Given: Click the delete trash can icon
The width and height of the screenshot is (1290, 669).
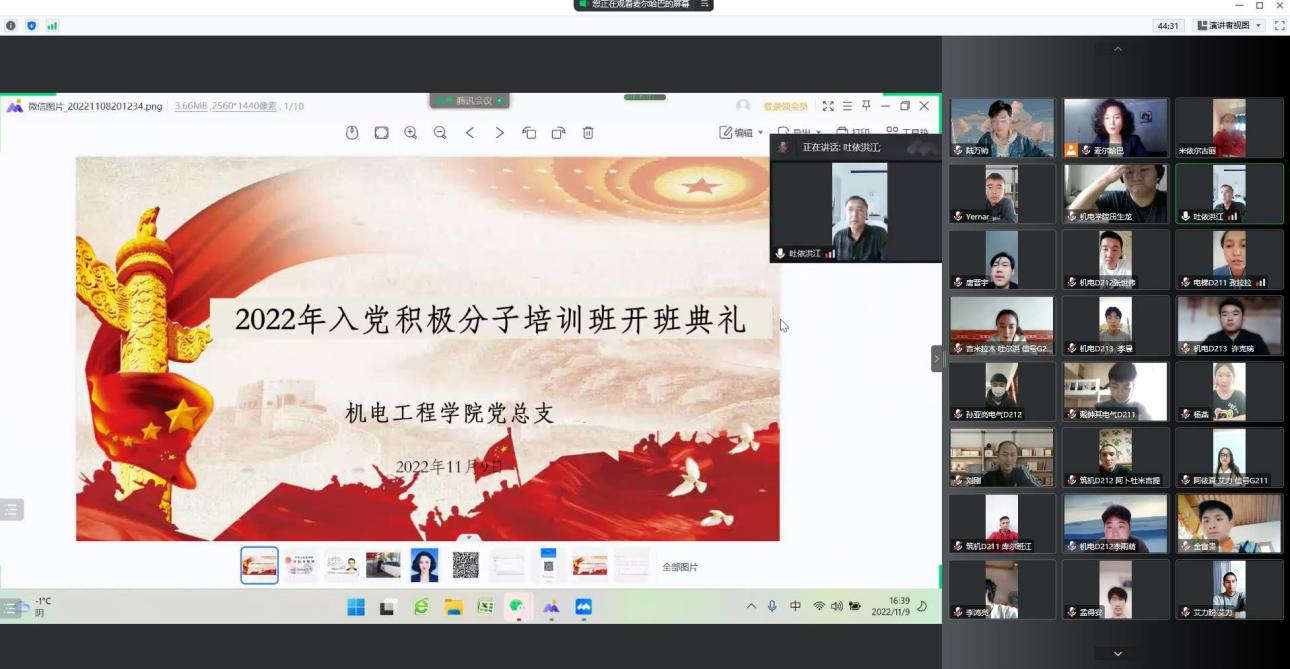Looking at the screenshot, I should click(588, 133).
